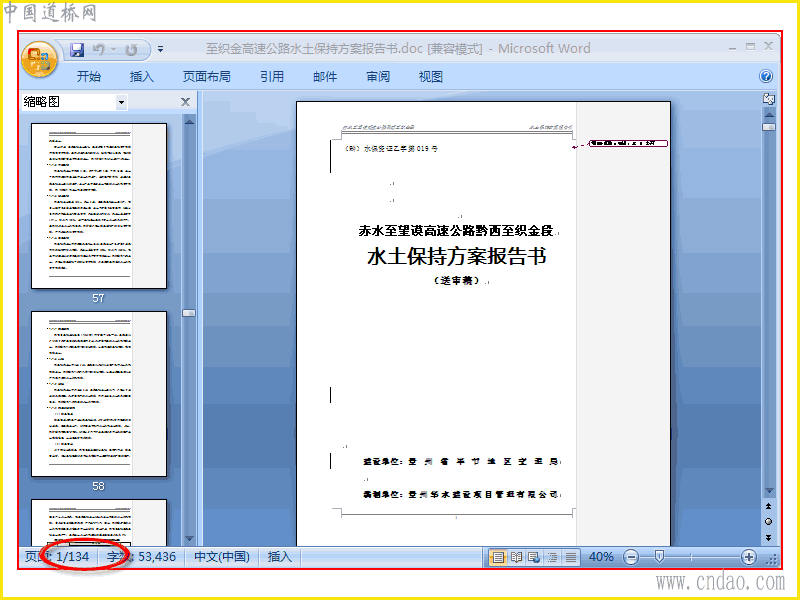Close the thumbnails pane
800x600 pixels.
click(x=186, y=102)
